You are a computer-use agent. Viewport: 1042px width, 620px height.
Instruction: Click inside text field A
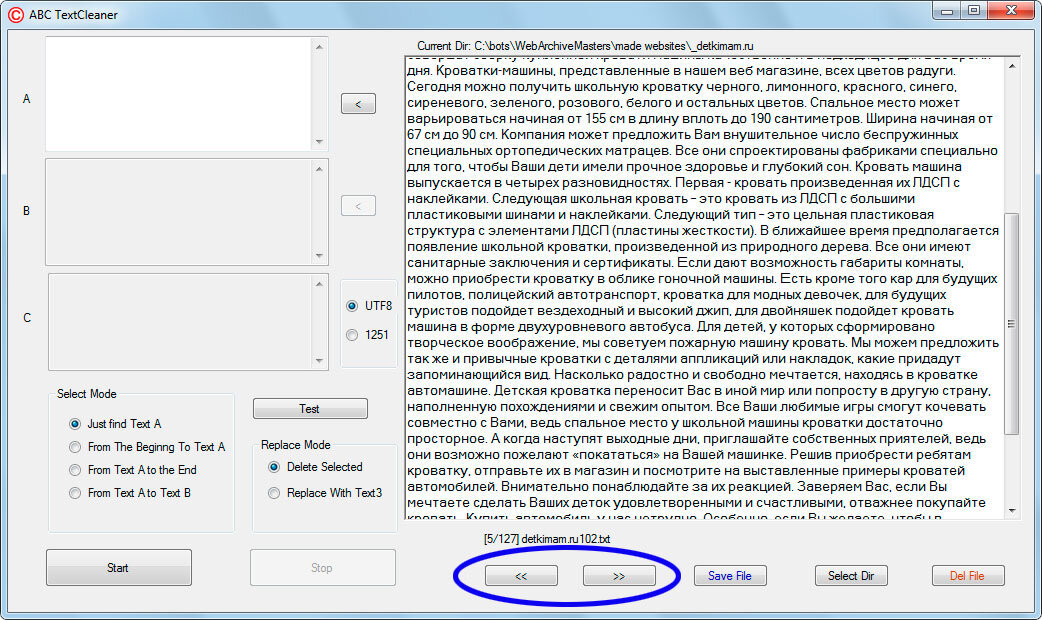tap(178, 94)
